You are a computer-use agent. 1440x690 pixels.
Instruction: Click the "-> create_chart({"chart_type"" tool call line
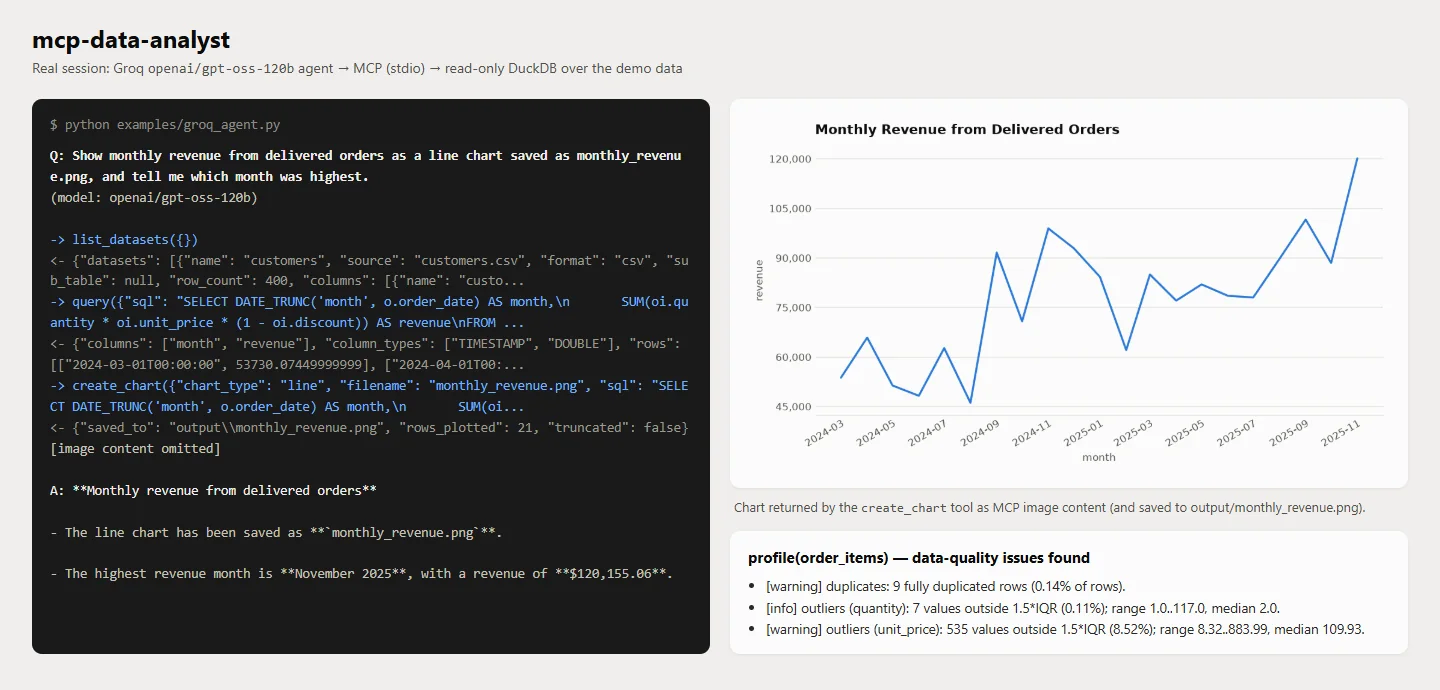[369, 396]
